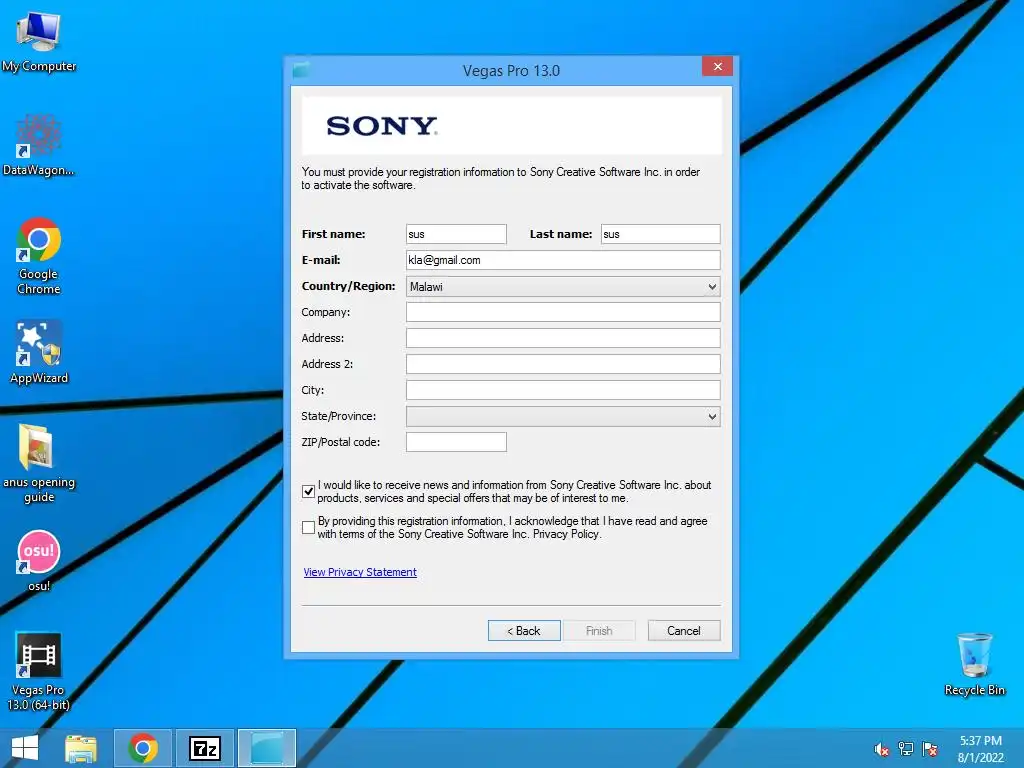Open the Country/Region dropdown showing Malawi
The height and width of the screenshot is (768, 1024).
563,286
